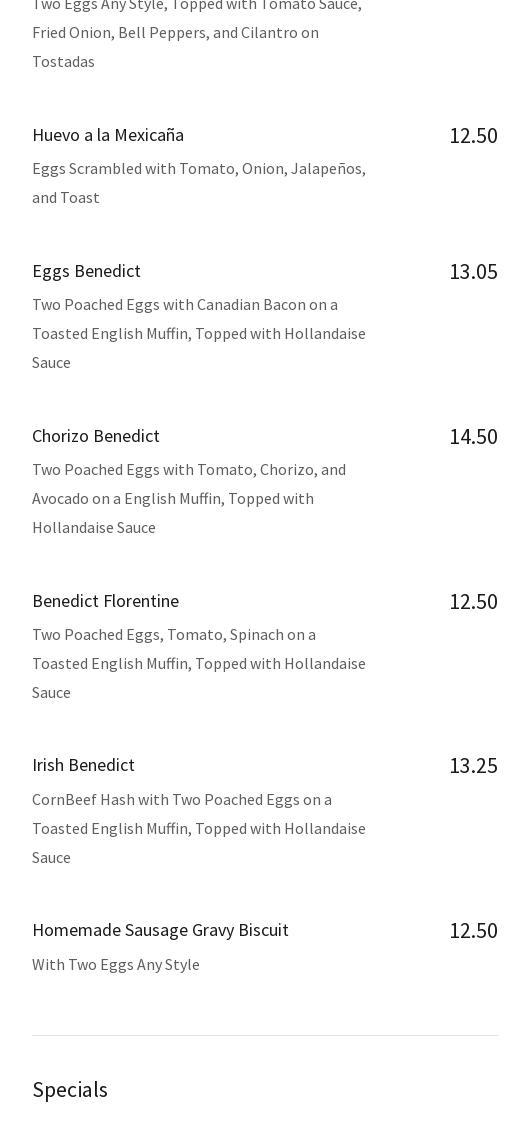Click the 13.25 price of Irish Benedict
The image size is (530, 1128).
pos(473,765)
